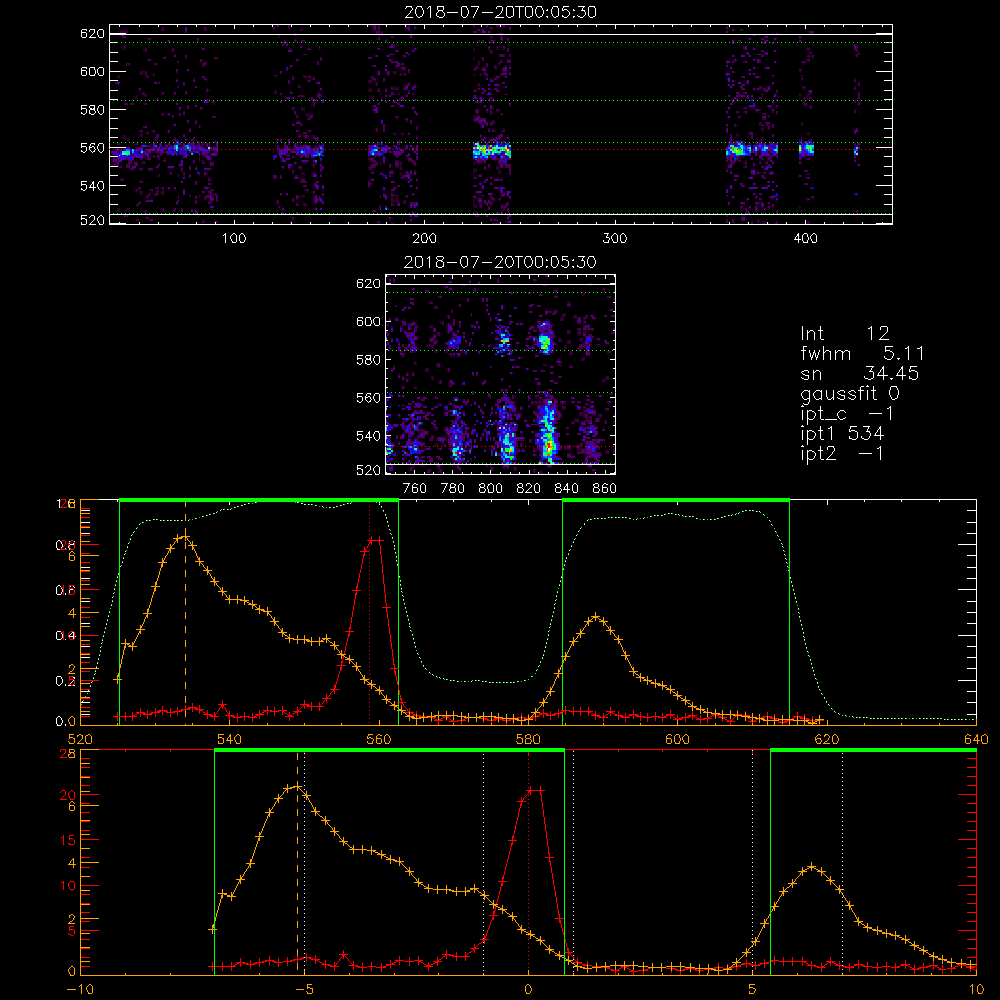Click the '820' x-axis tick label

[x=529, y=489]
